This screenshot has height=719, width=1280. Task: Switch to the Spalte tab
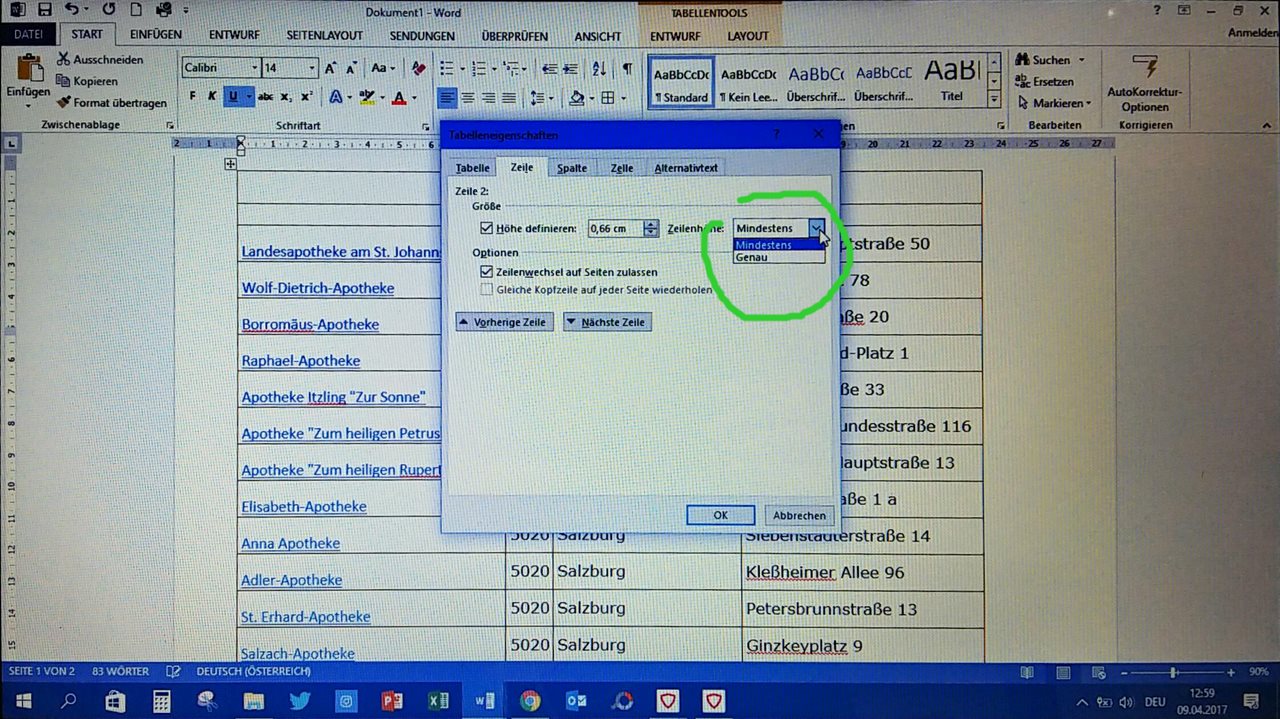(572, 168)
